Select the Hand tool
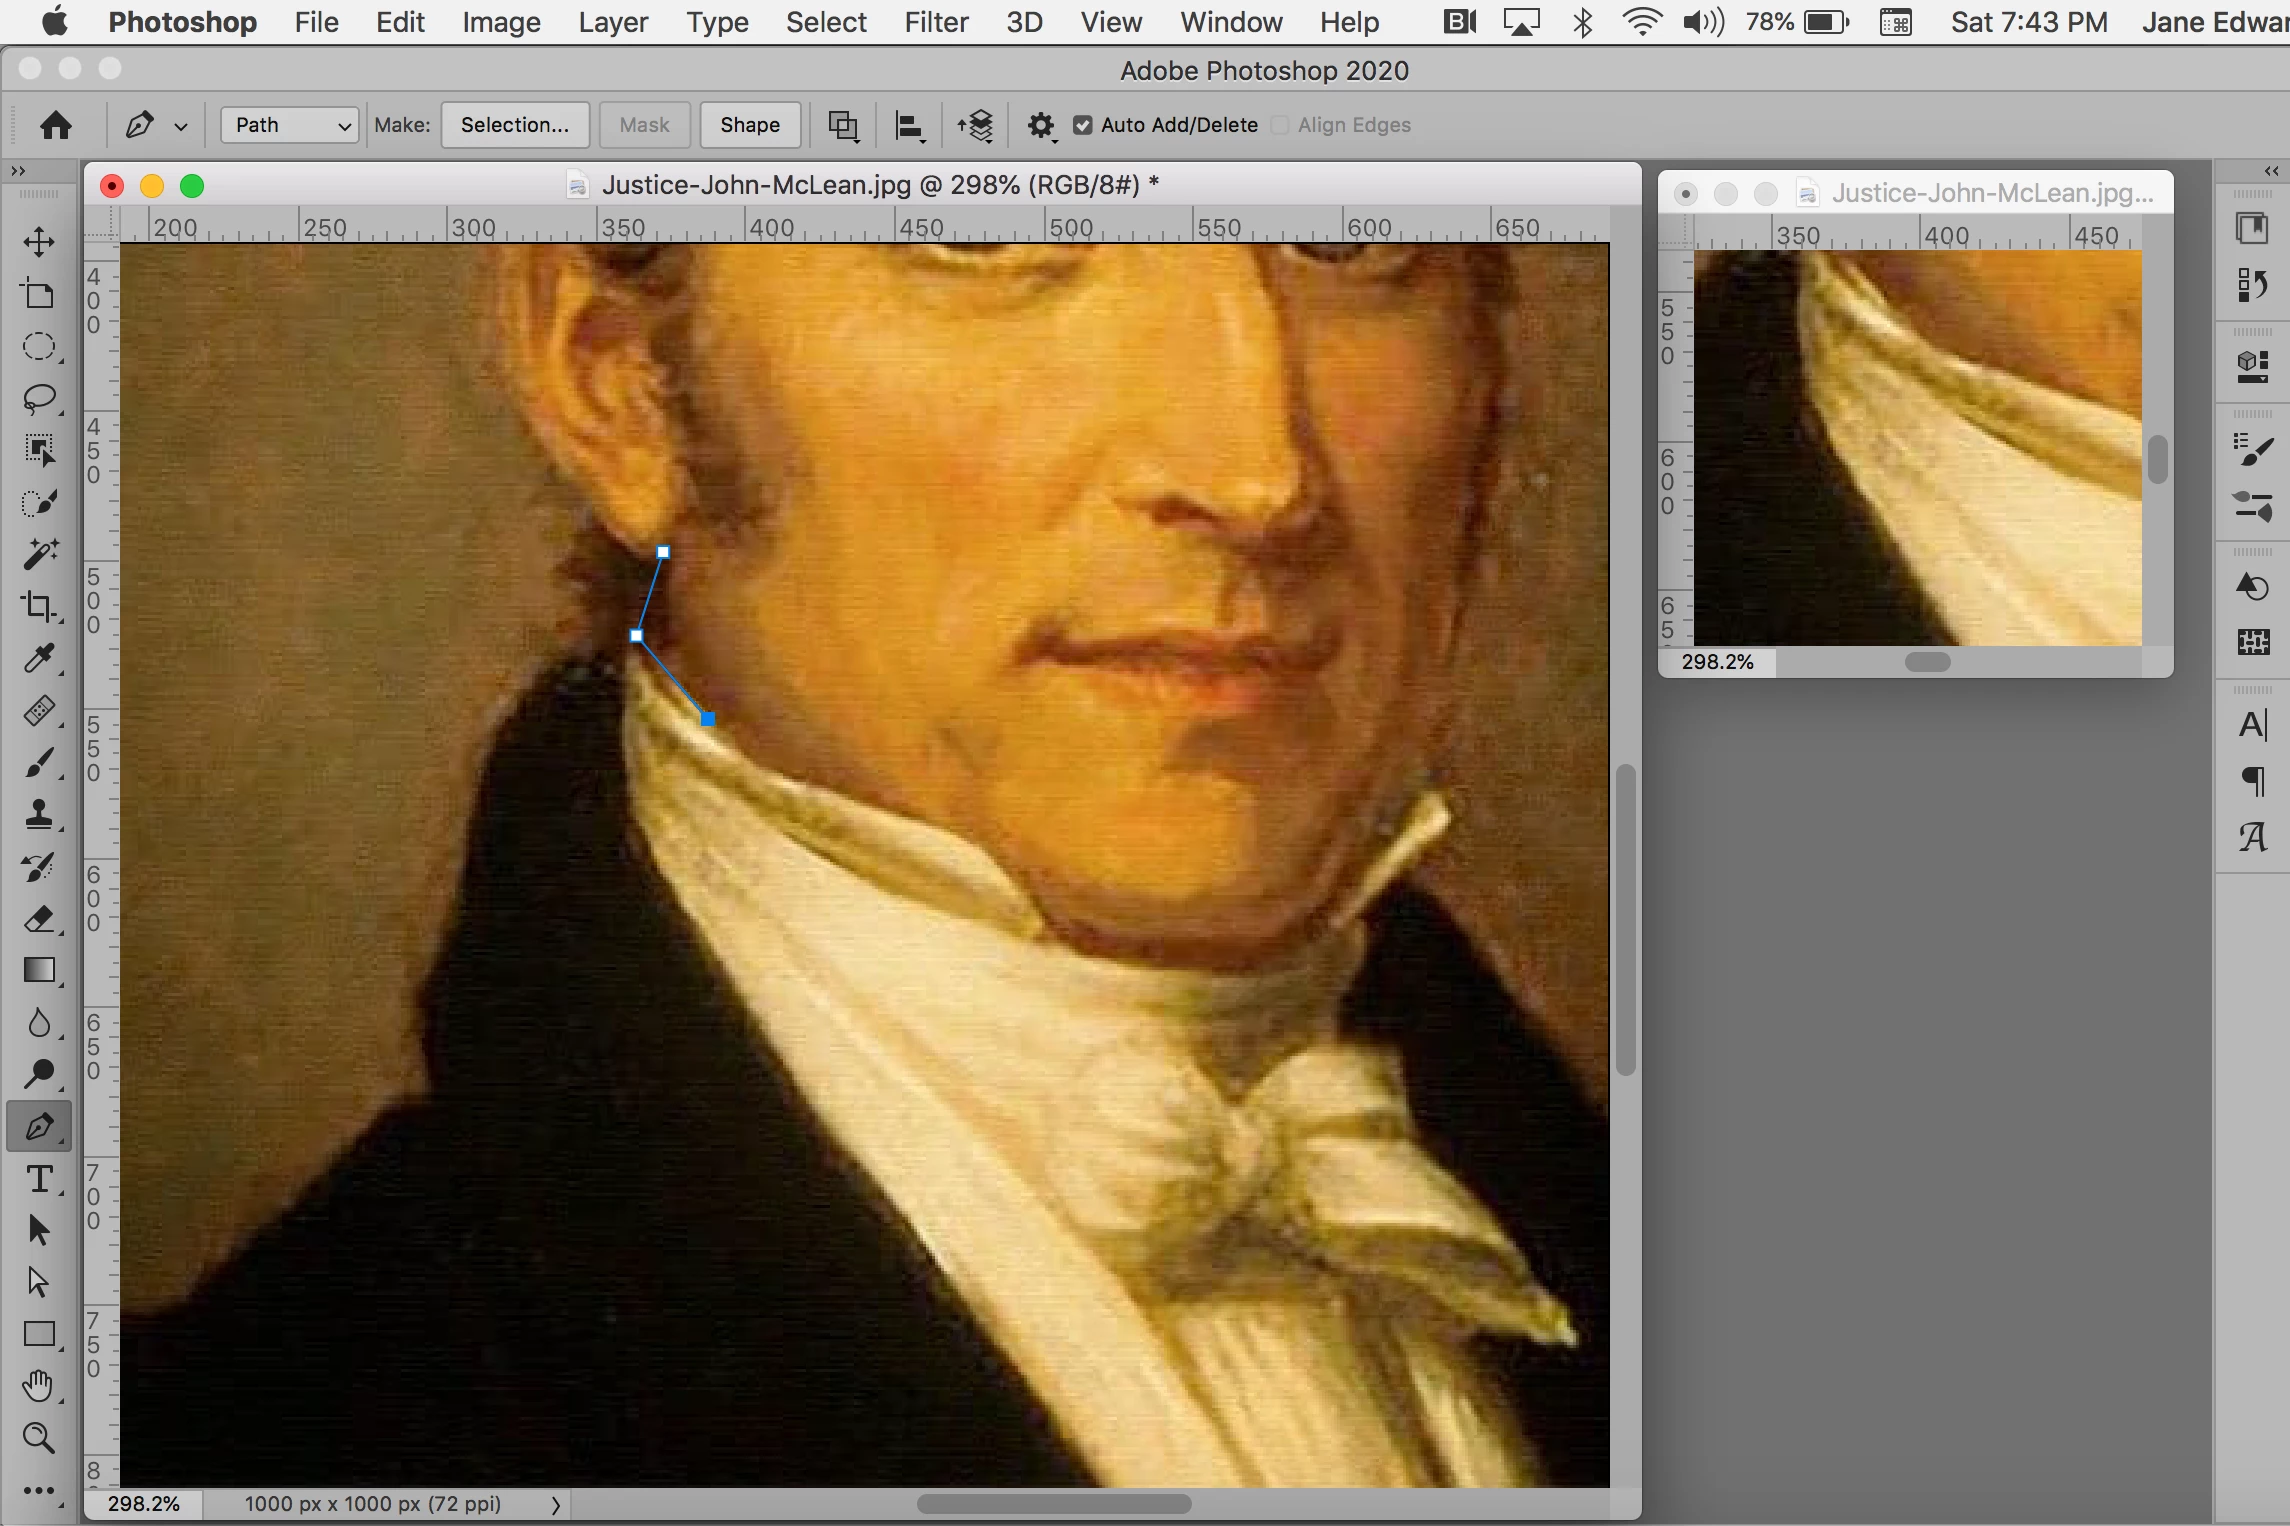2290x1526 pixels. 39,1386
